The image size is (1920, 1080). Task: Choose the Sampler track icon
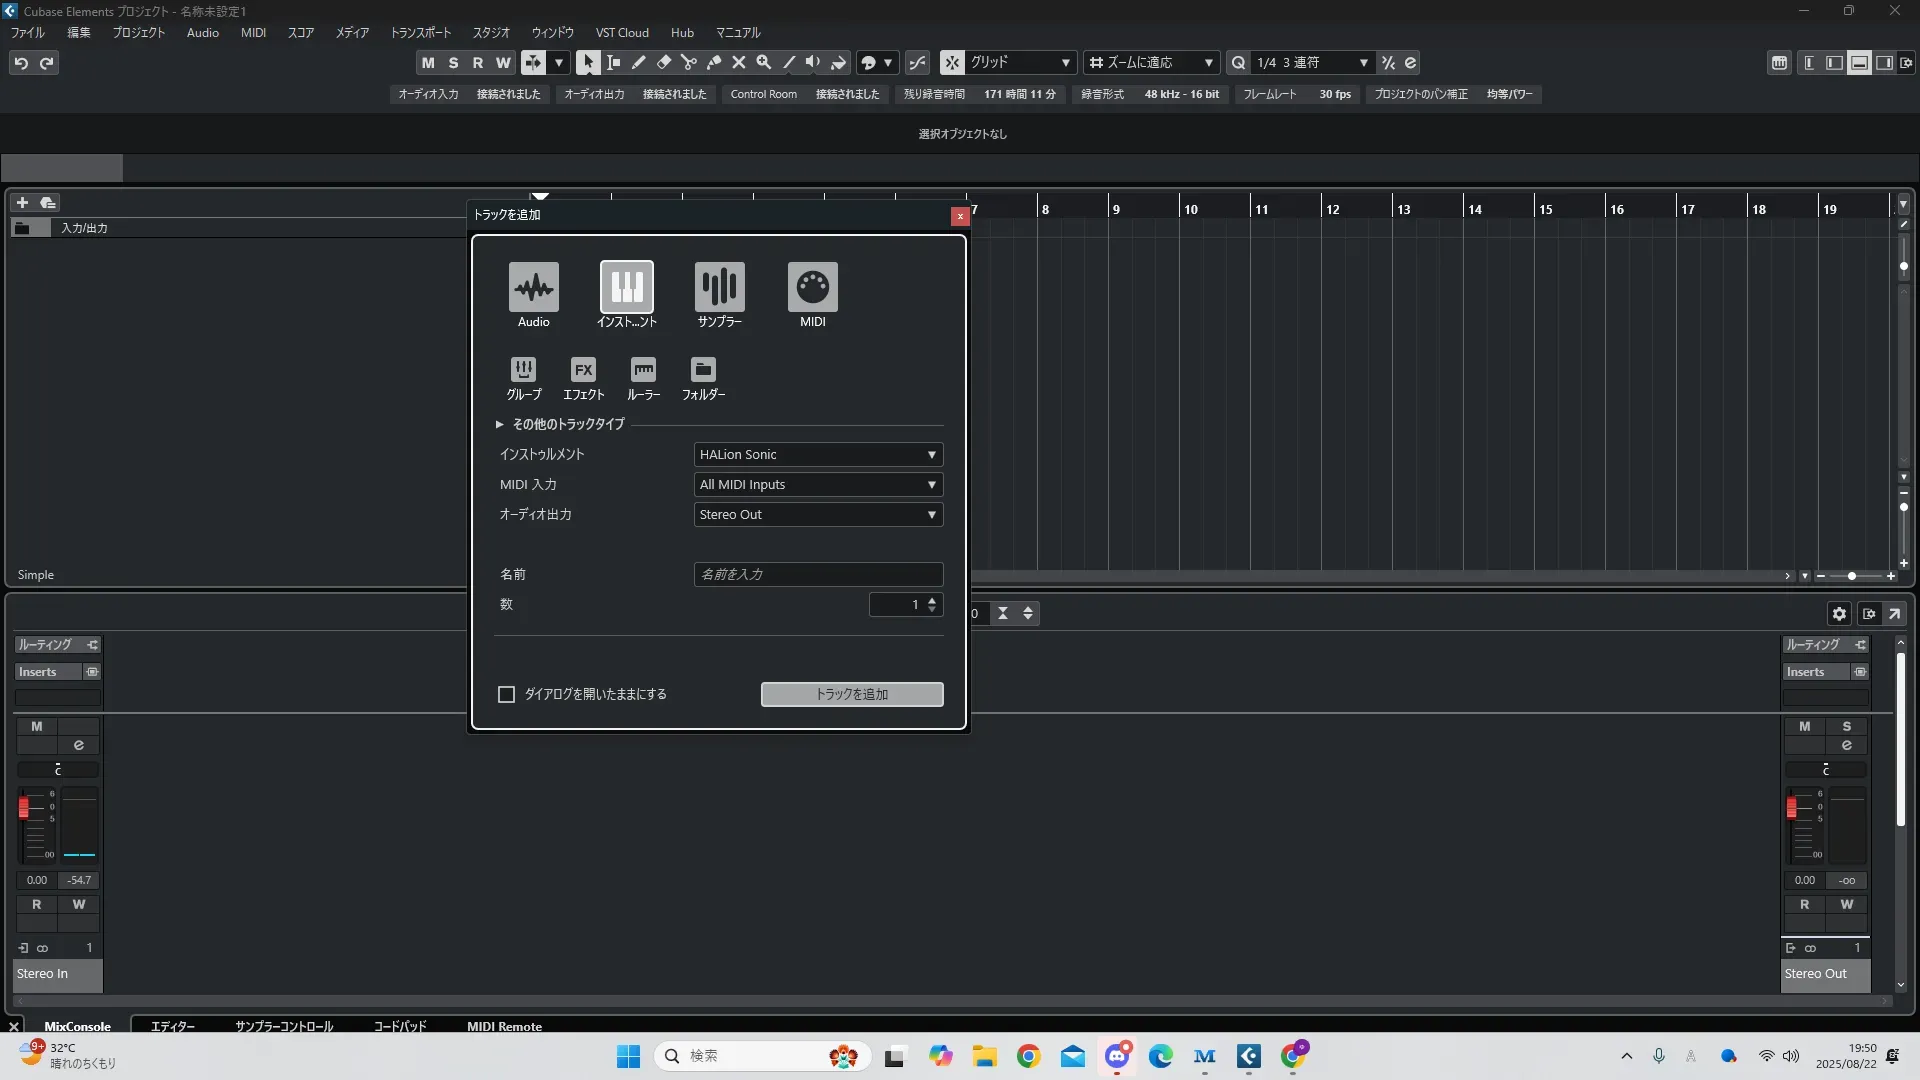tap(719, 288)
